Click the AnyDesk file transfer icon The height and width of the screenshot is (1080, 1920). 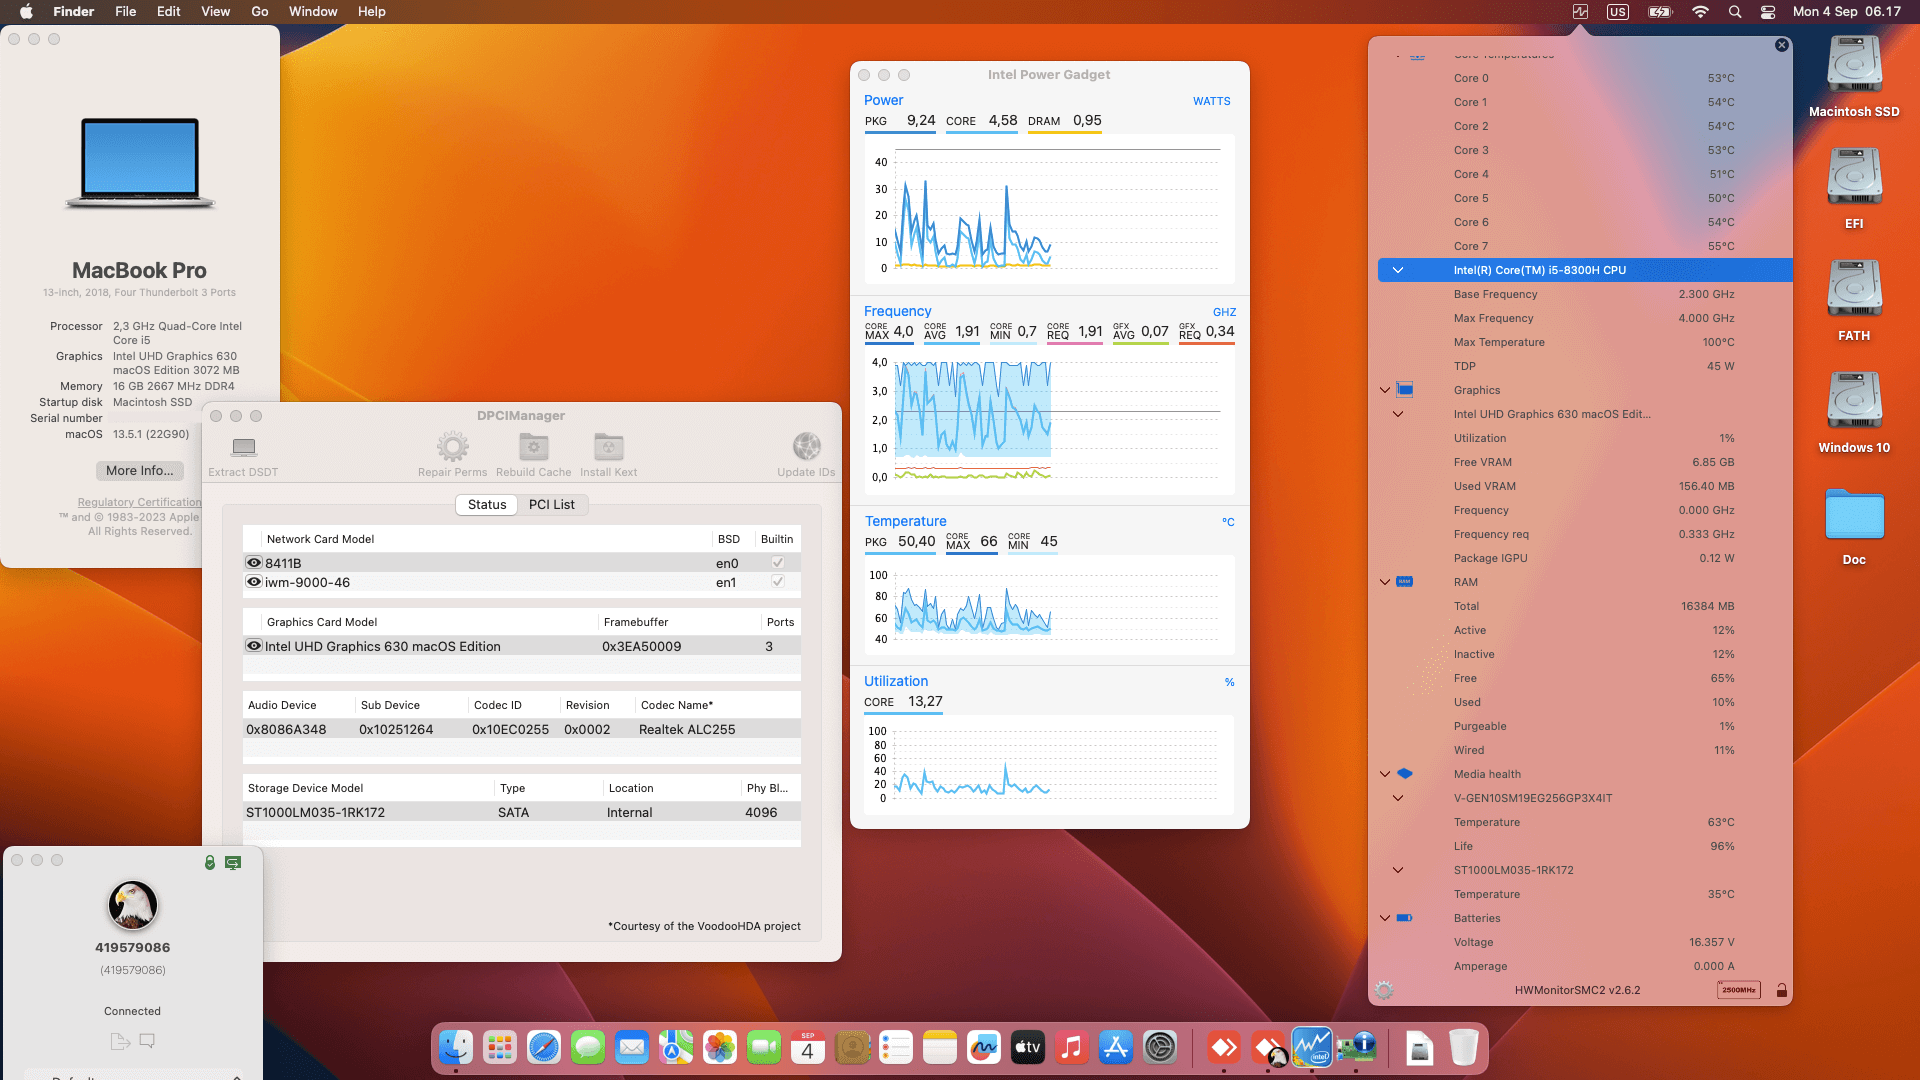coord(120,1041)
